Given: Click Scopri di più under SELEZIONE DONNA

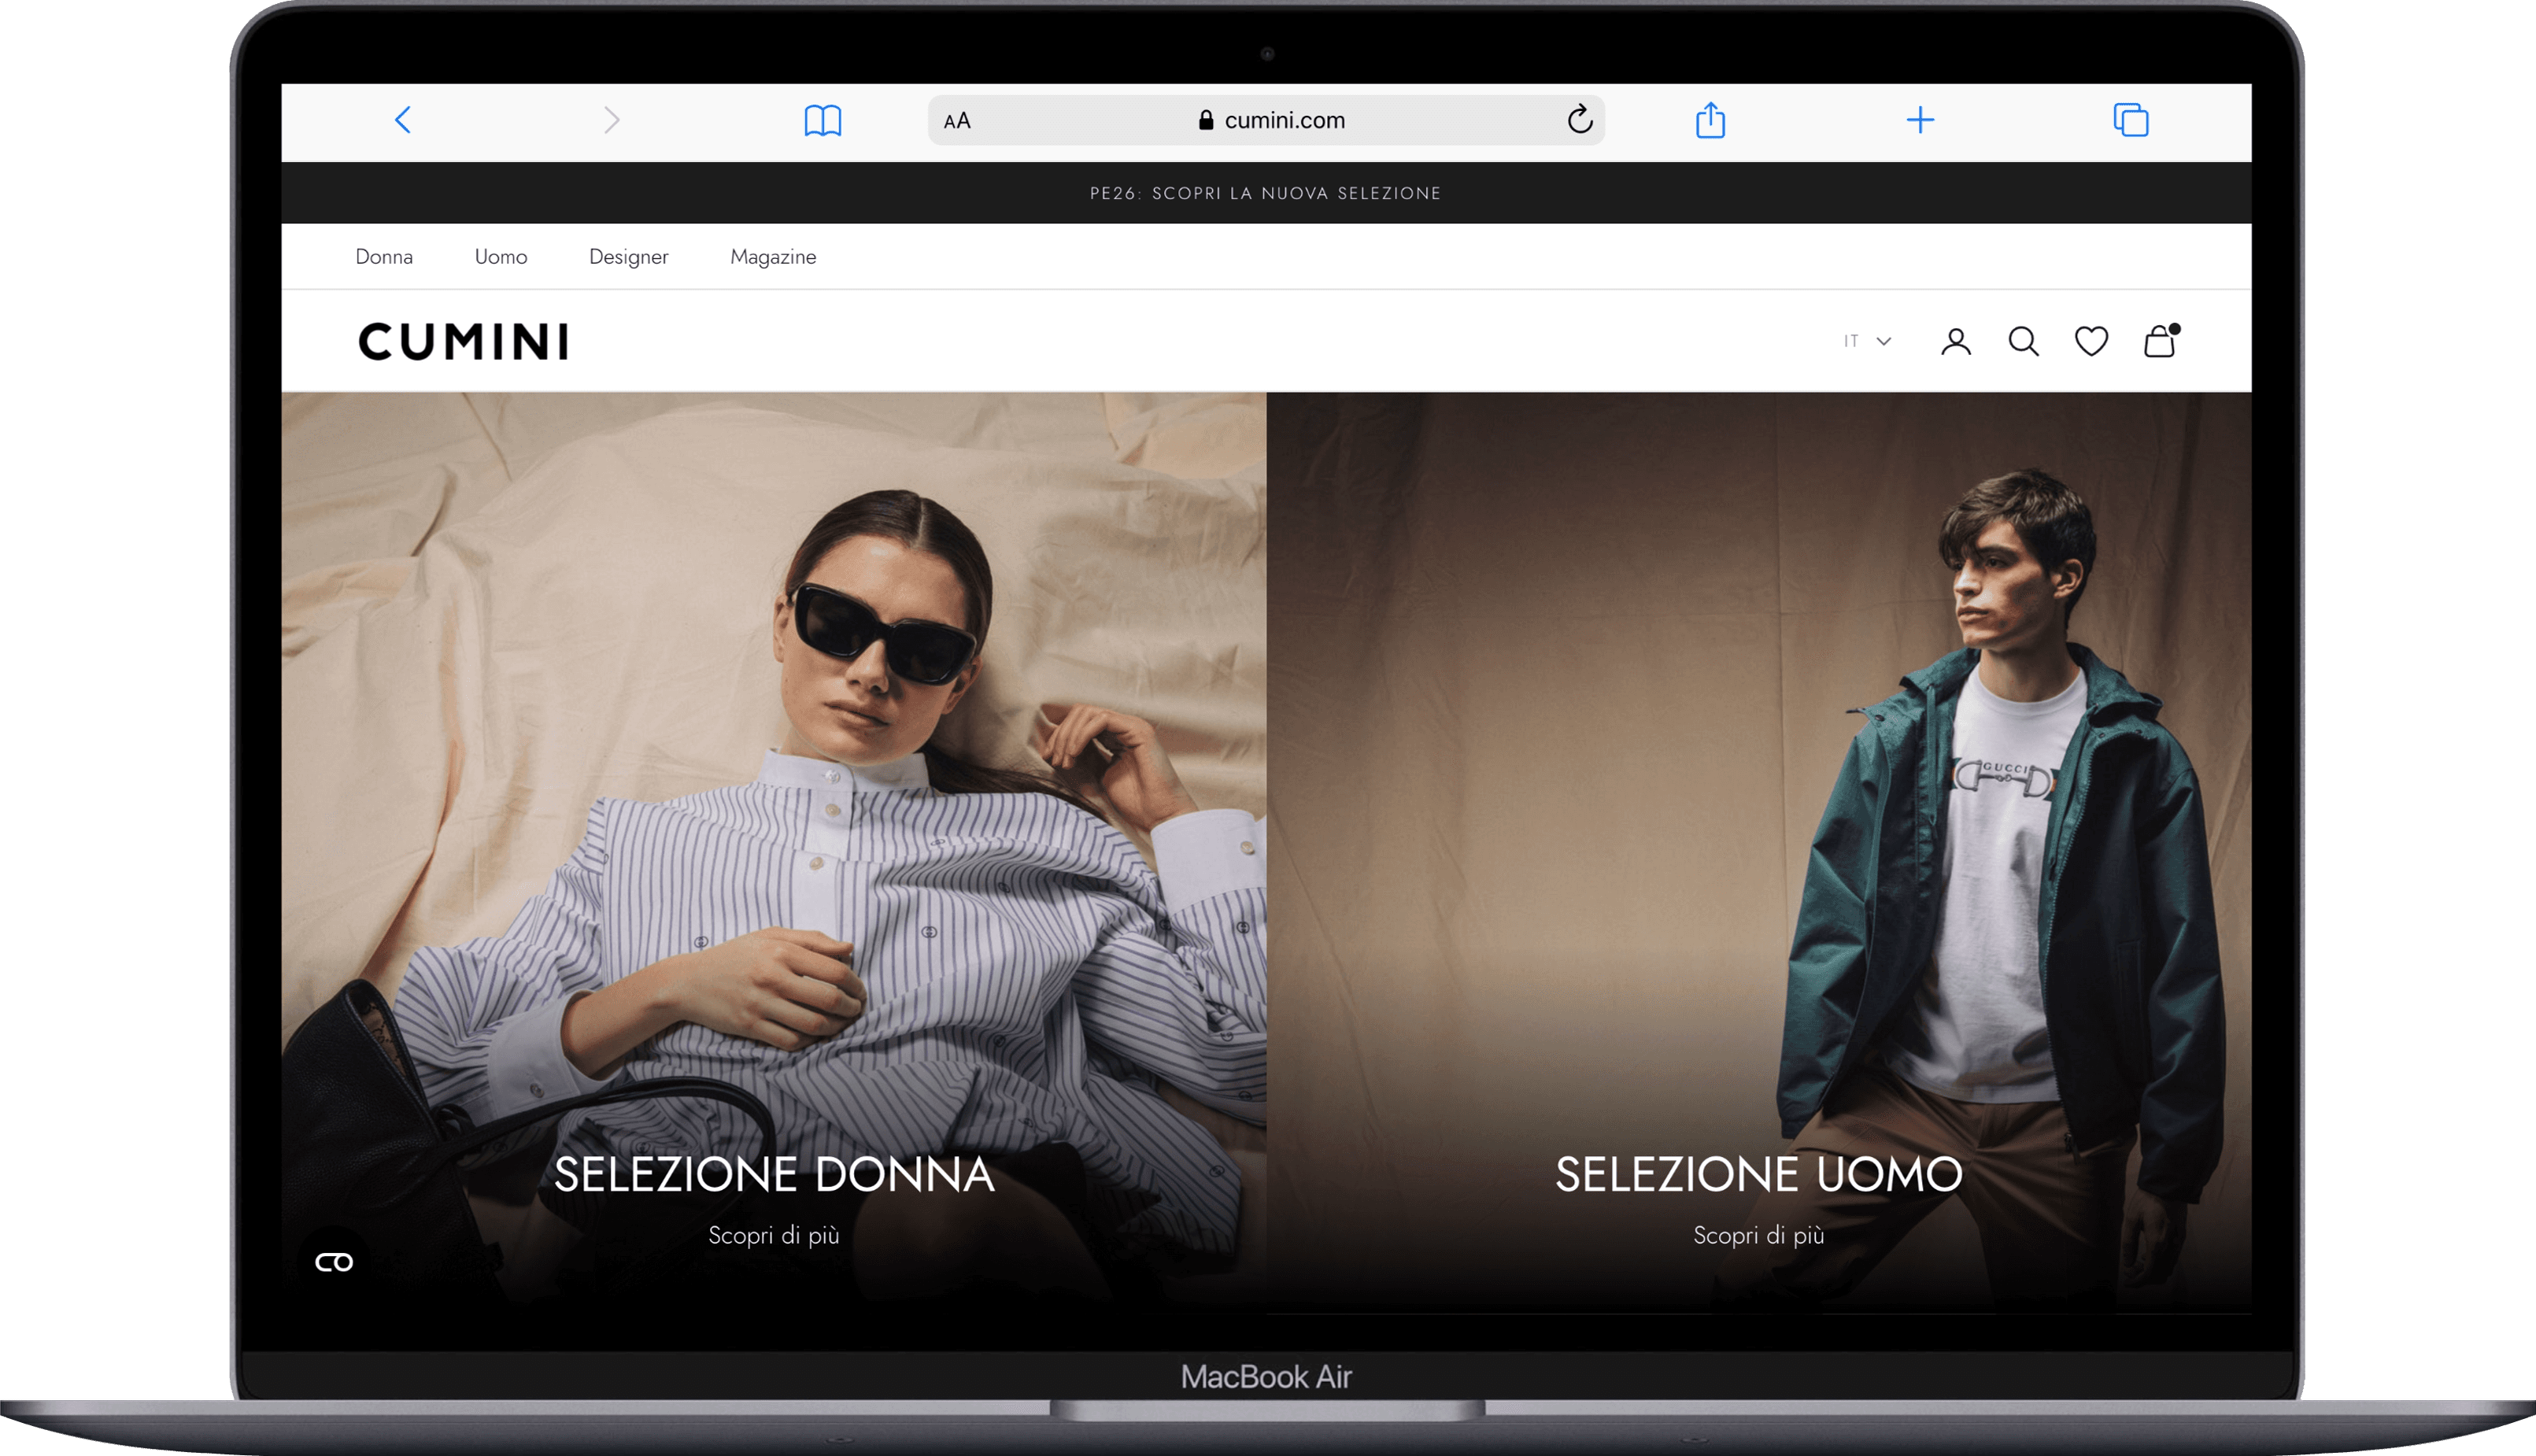Looking at the screenshot, I should click(x=773, y=1235).
